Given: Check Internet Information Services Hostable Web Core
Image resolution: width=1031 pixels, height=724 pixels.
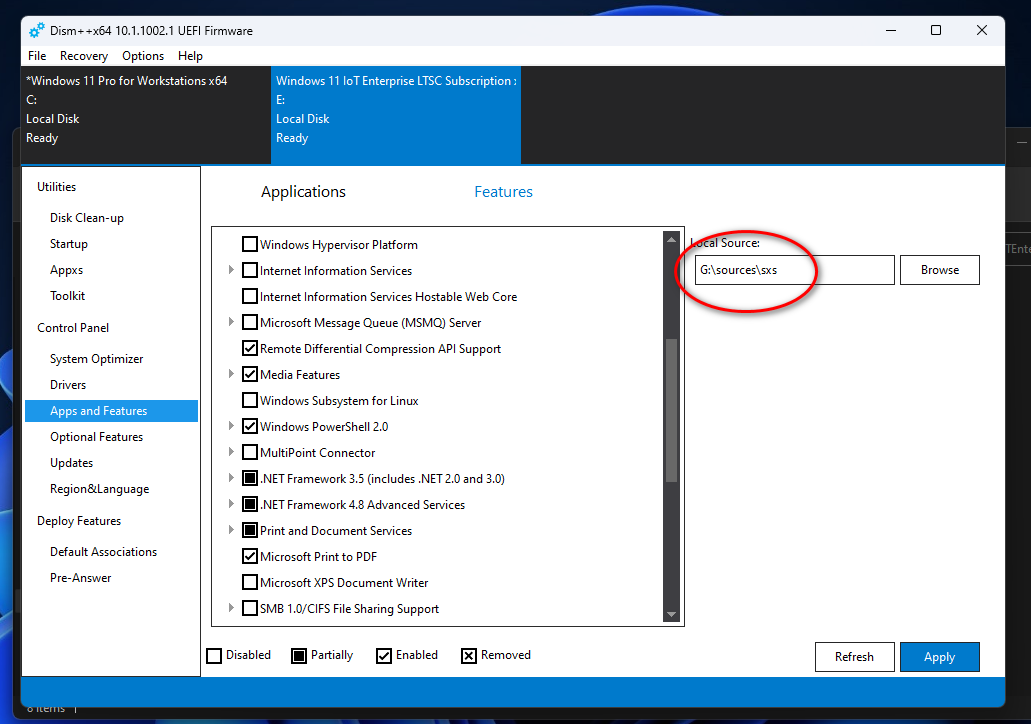Looking at the screenshot, I should pos(250,297).
